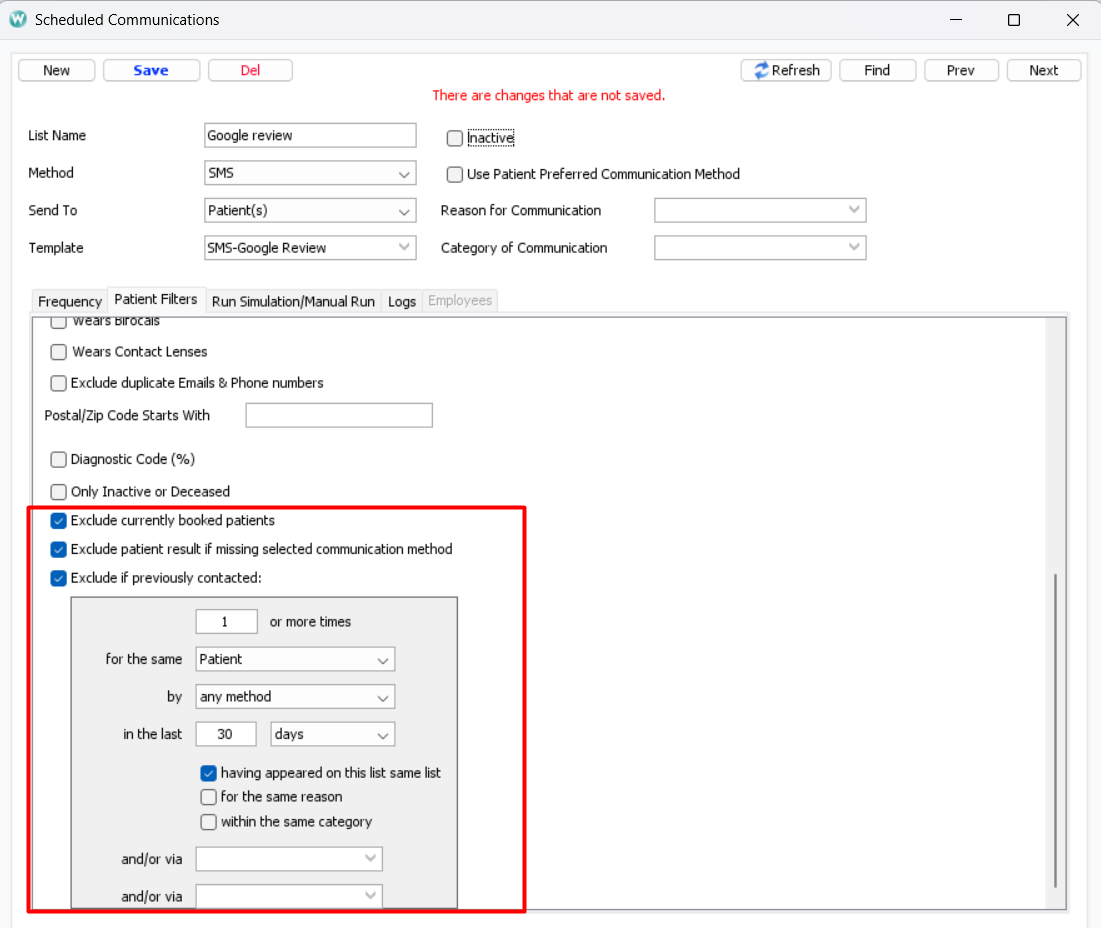Click the Scheduled Communications app icon
Image resolution: width=1101 pixels, height=928 pixels.
point(18,20)
